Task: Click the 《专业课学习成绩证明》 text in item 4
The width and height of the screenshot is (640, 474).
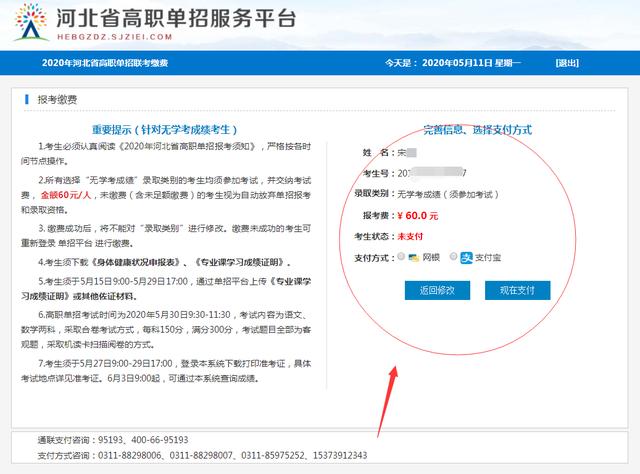Action: click(238, 263)
